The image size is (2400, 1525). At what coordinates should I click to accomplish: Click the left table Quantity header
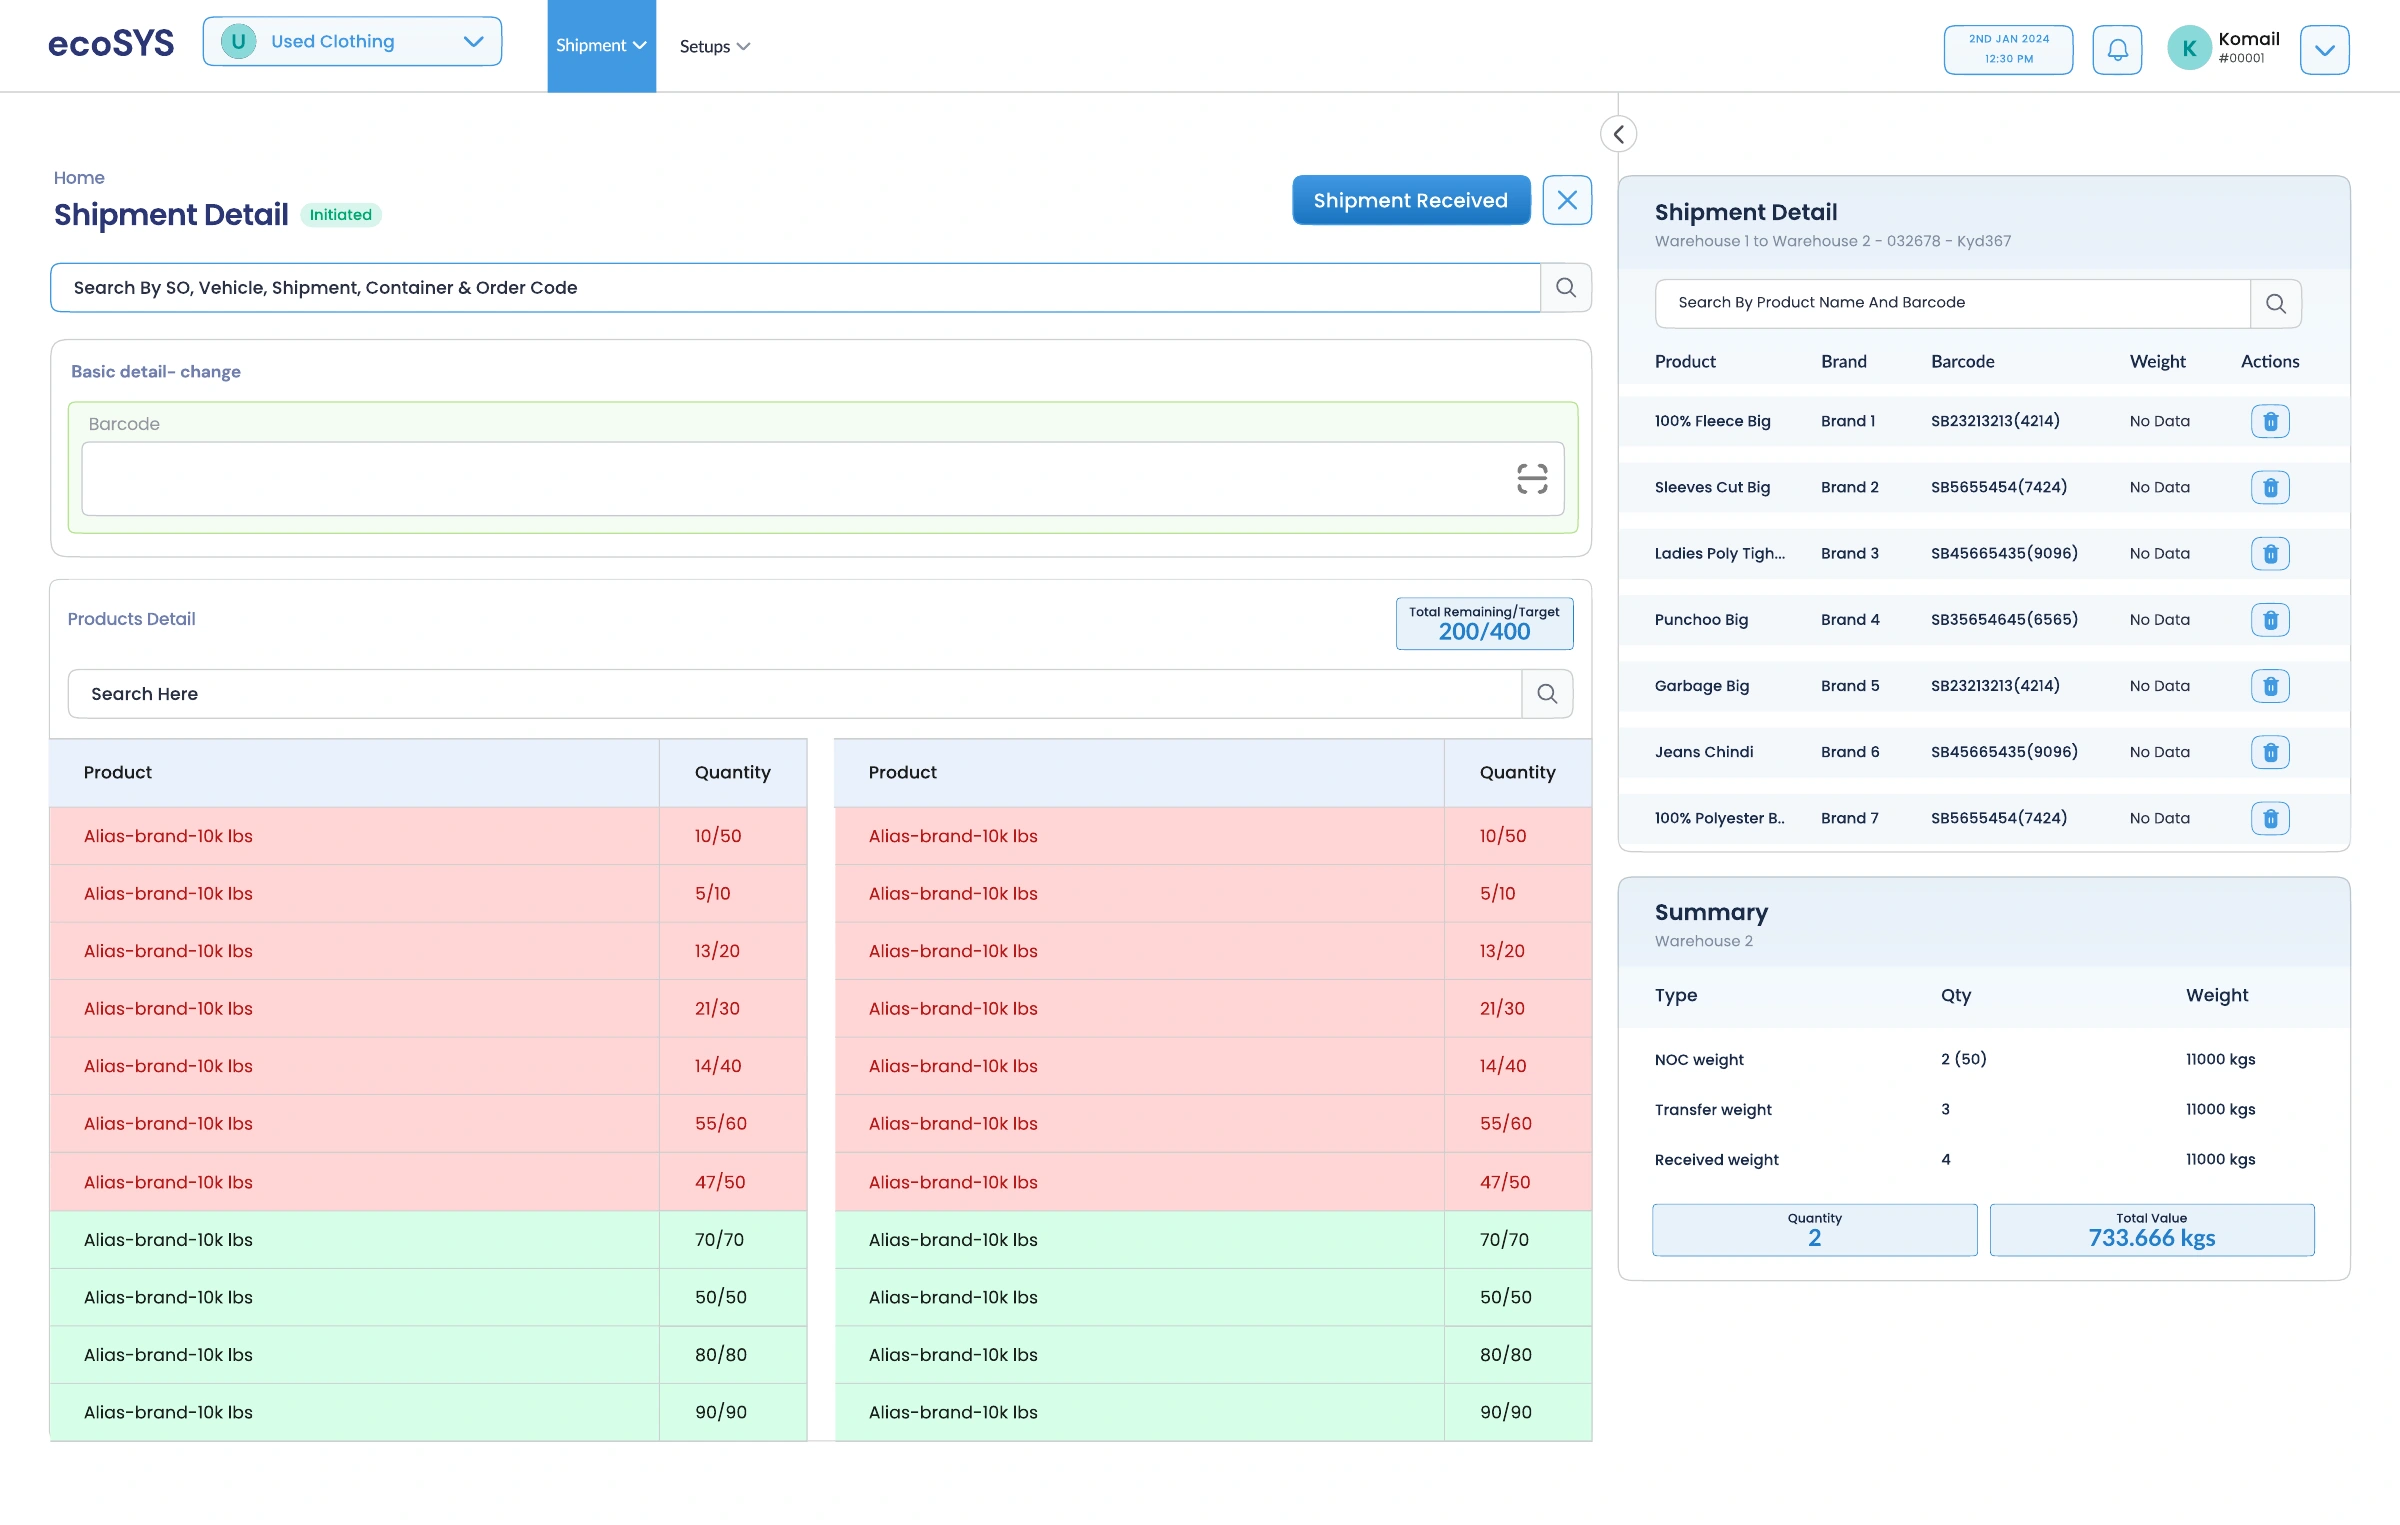[733, 772]
